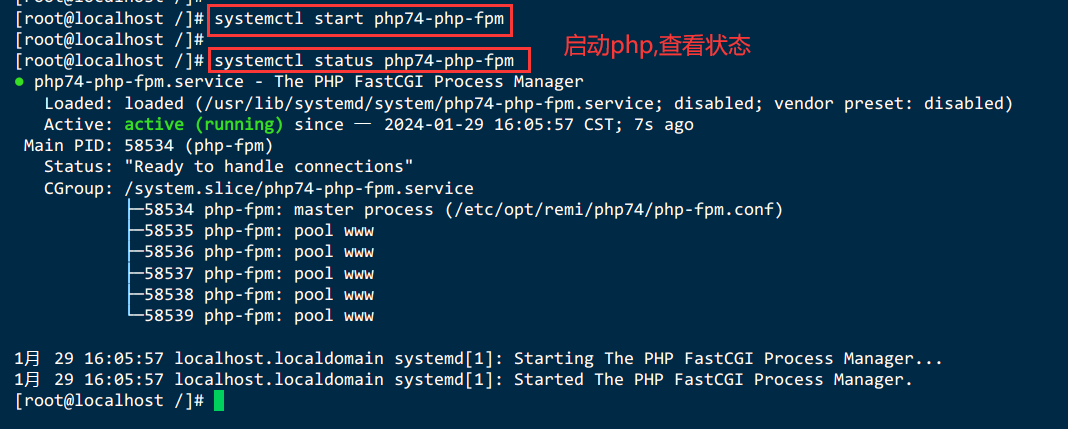
Task: Click the red annotation 启动php,查看状态
Action: [657, 46]
